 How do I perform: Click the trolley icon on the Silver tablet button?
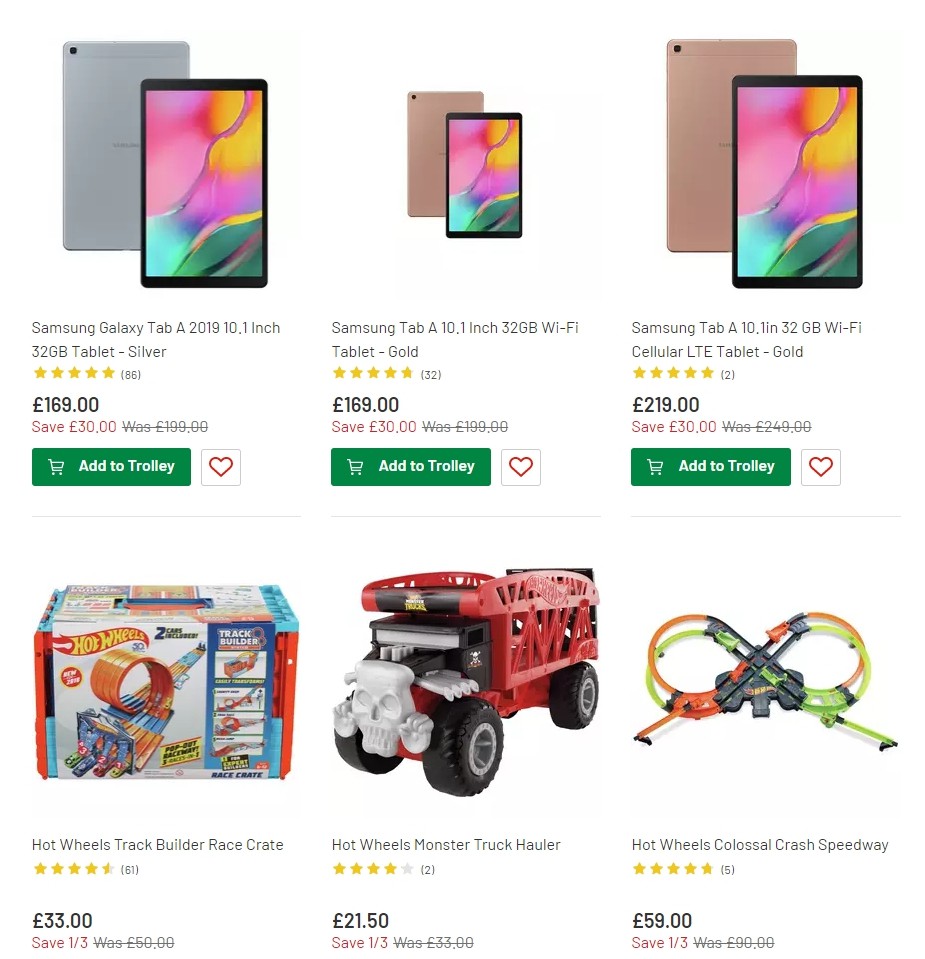(x=56, y=466)
